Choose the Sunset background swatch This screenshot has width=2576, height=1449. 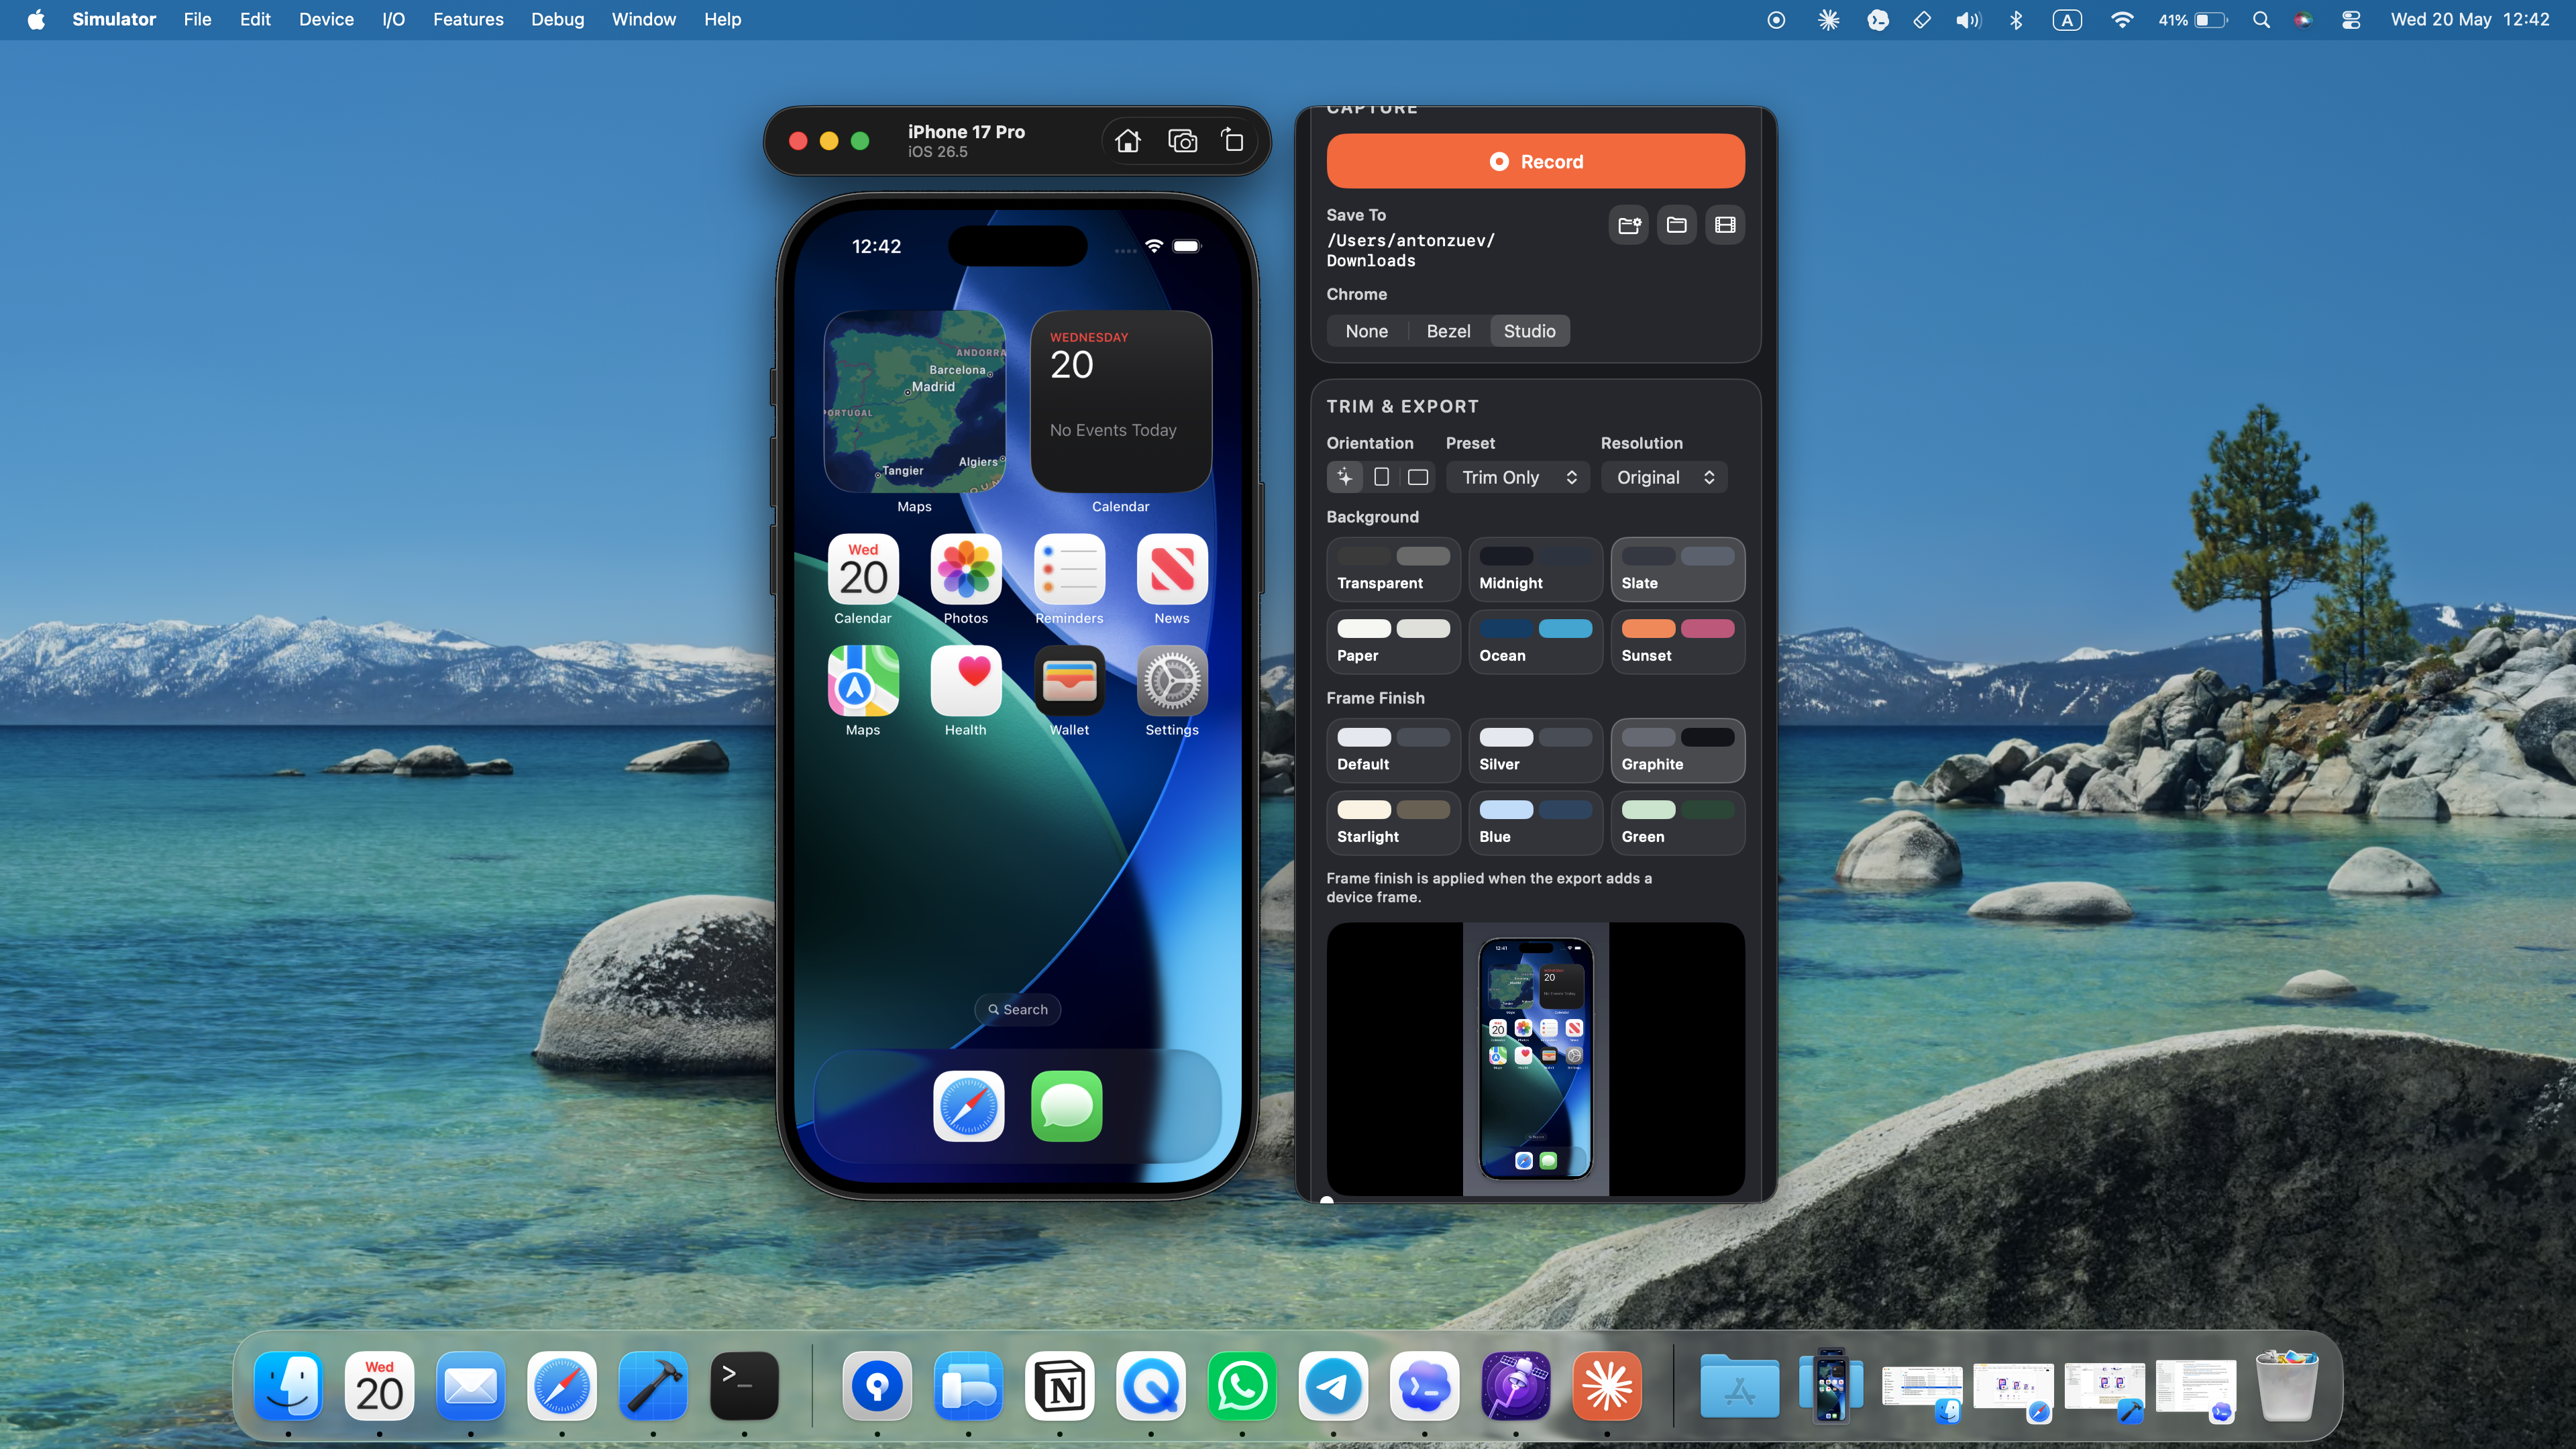1677,642
